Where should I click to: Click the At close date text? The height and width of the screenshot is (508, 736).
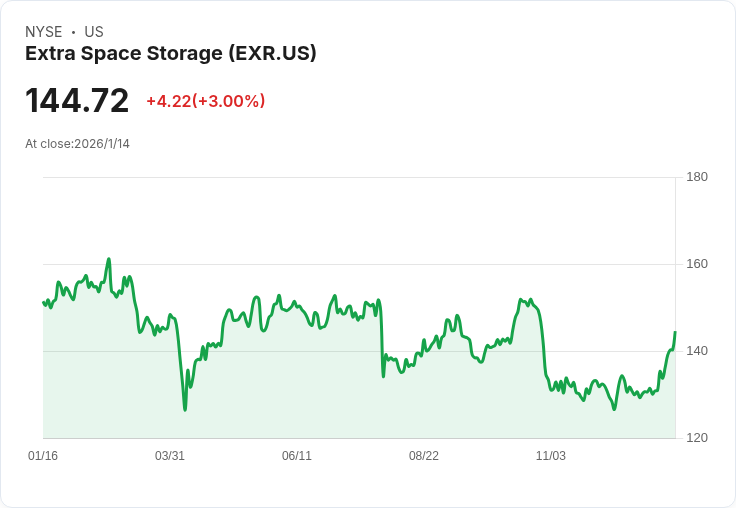[77, 144]
